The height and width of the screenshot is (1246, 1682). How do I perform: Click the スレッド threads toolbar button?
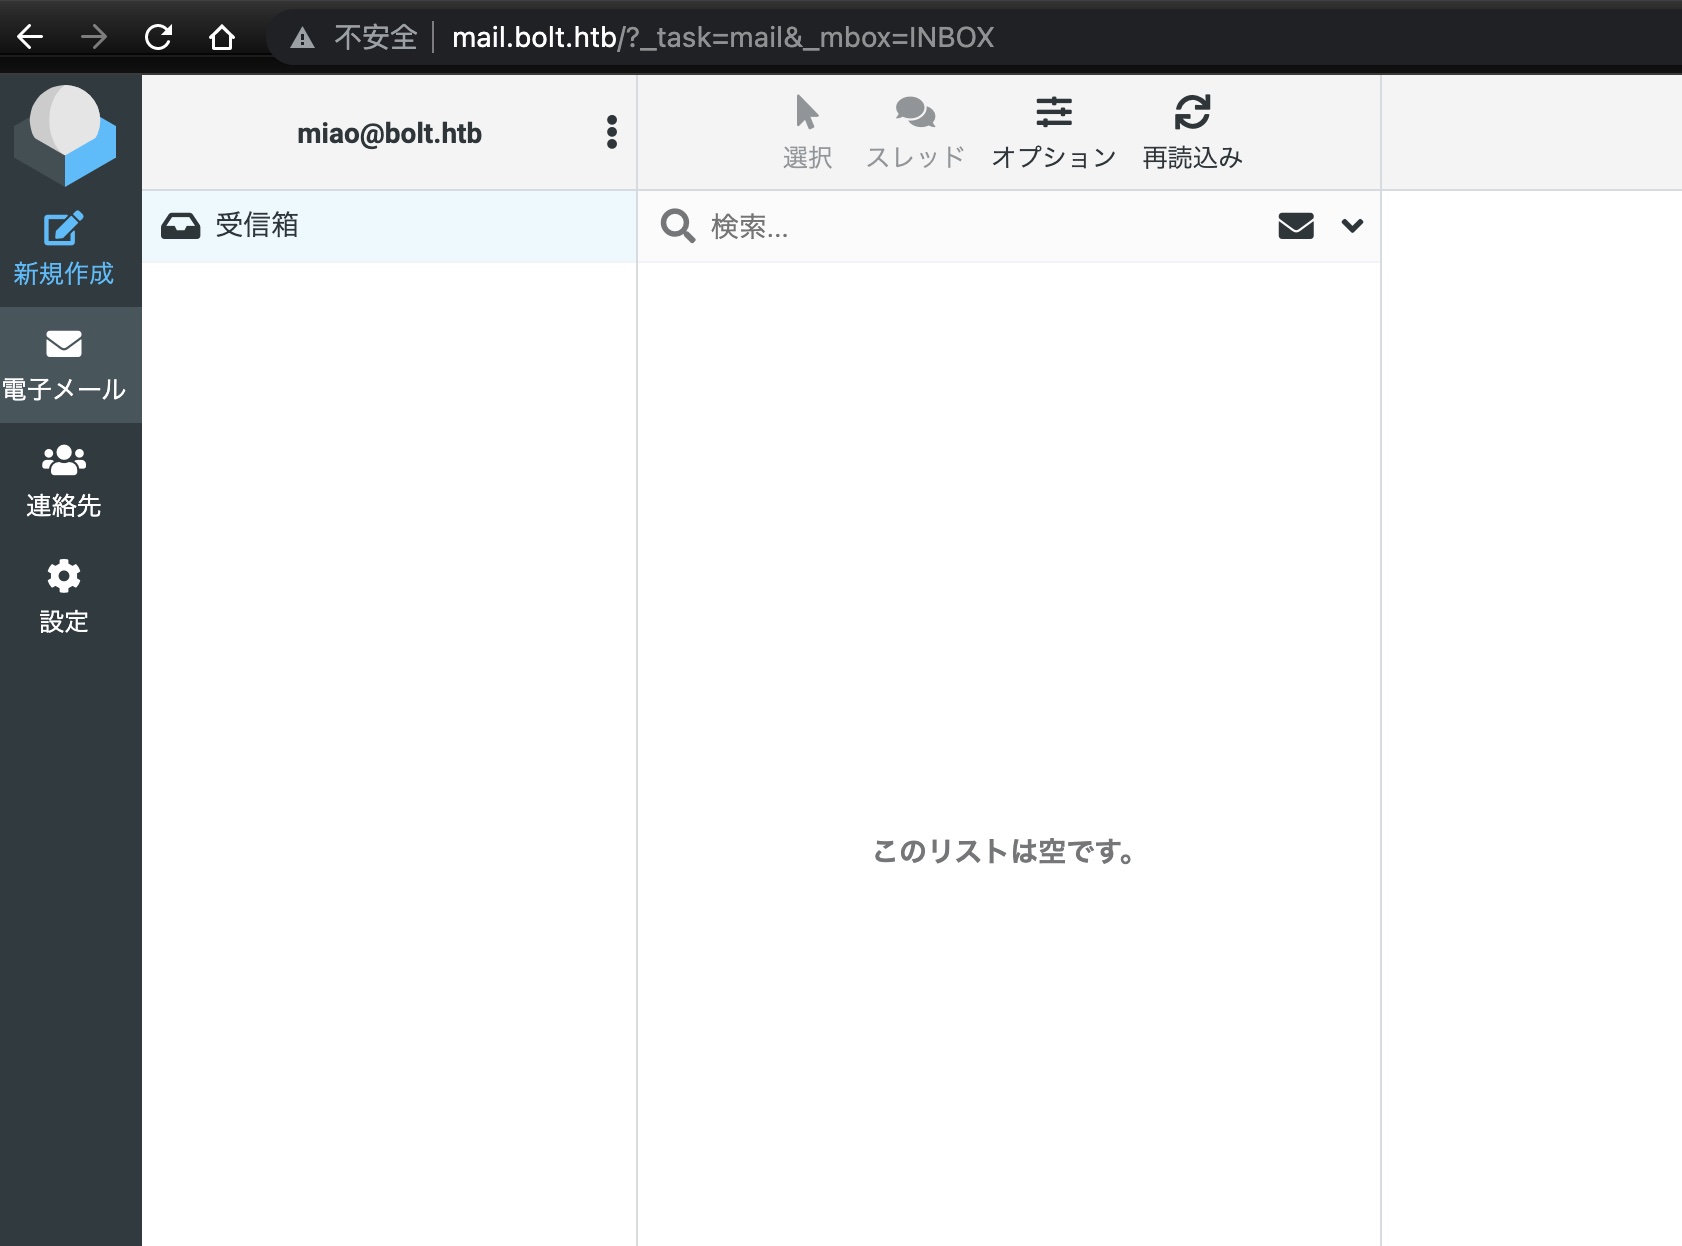click(915, 132)
